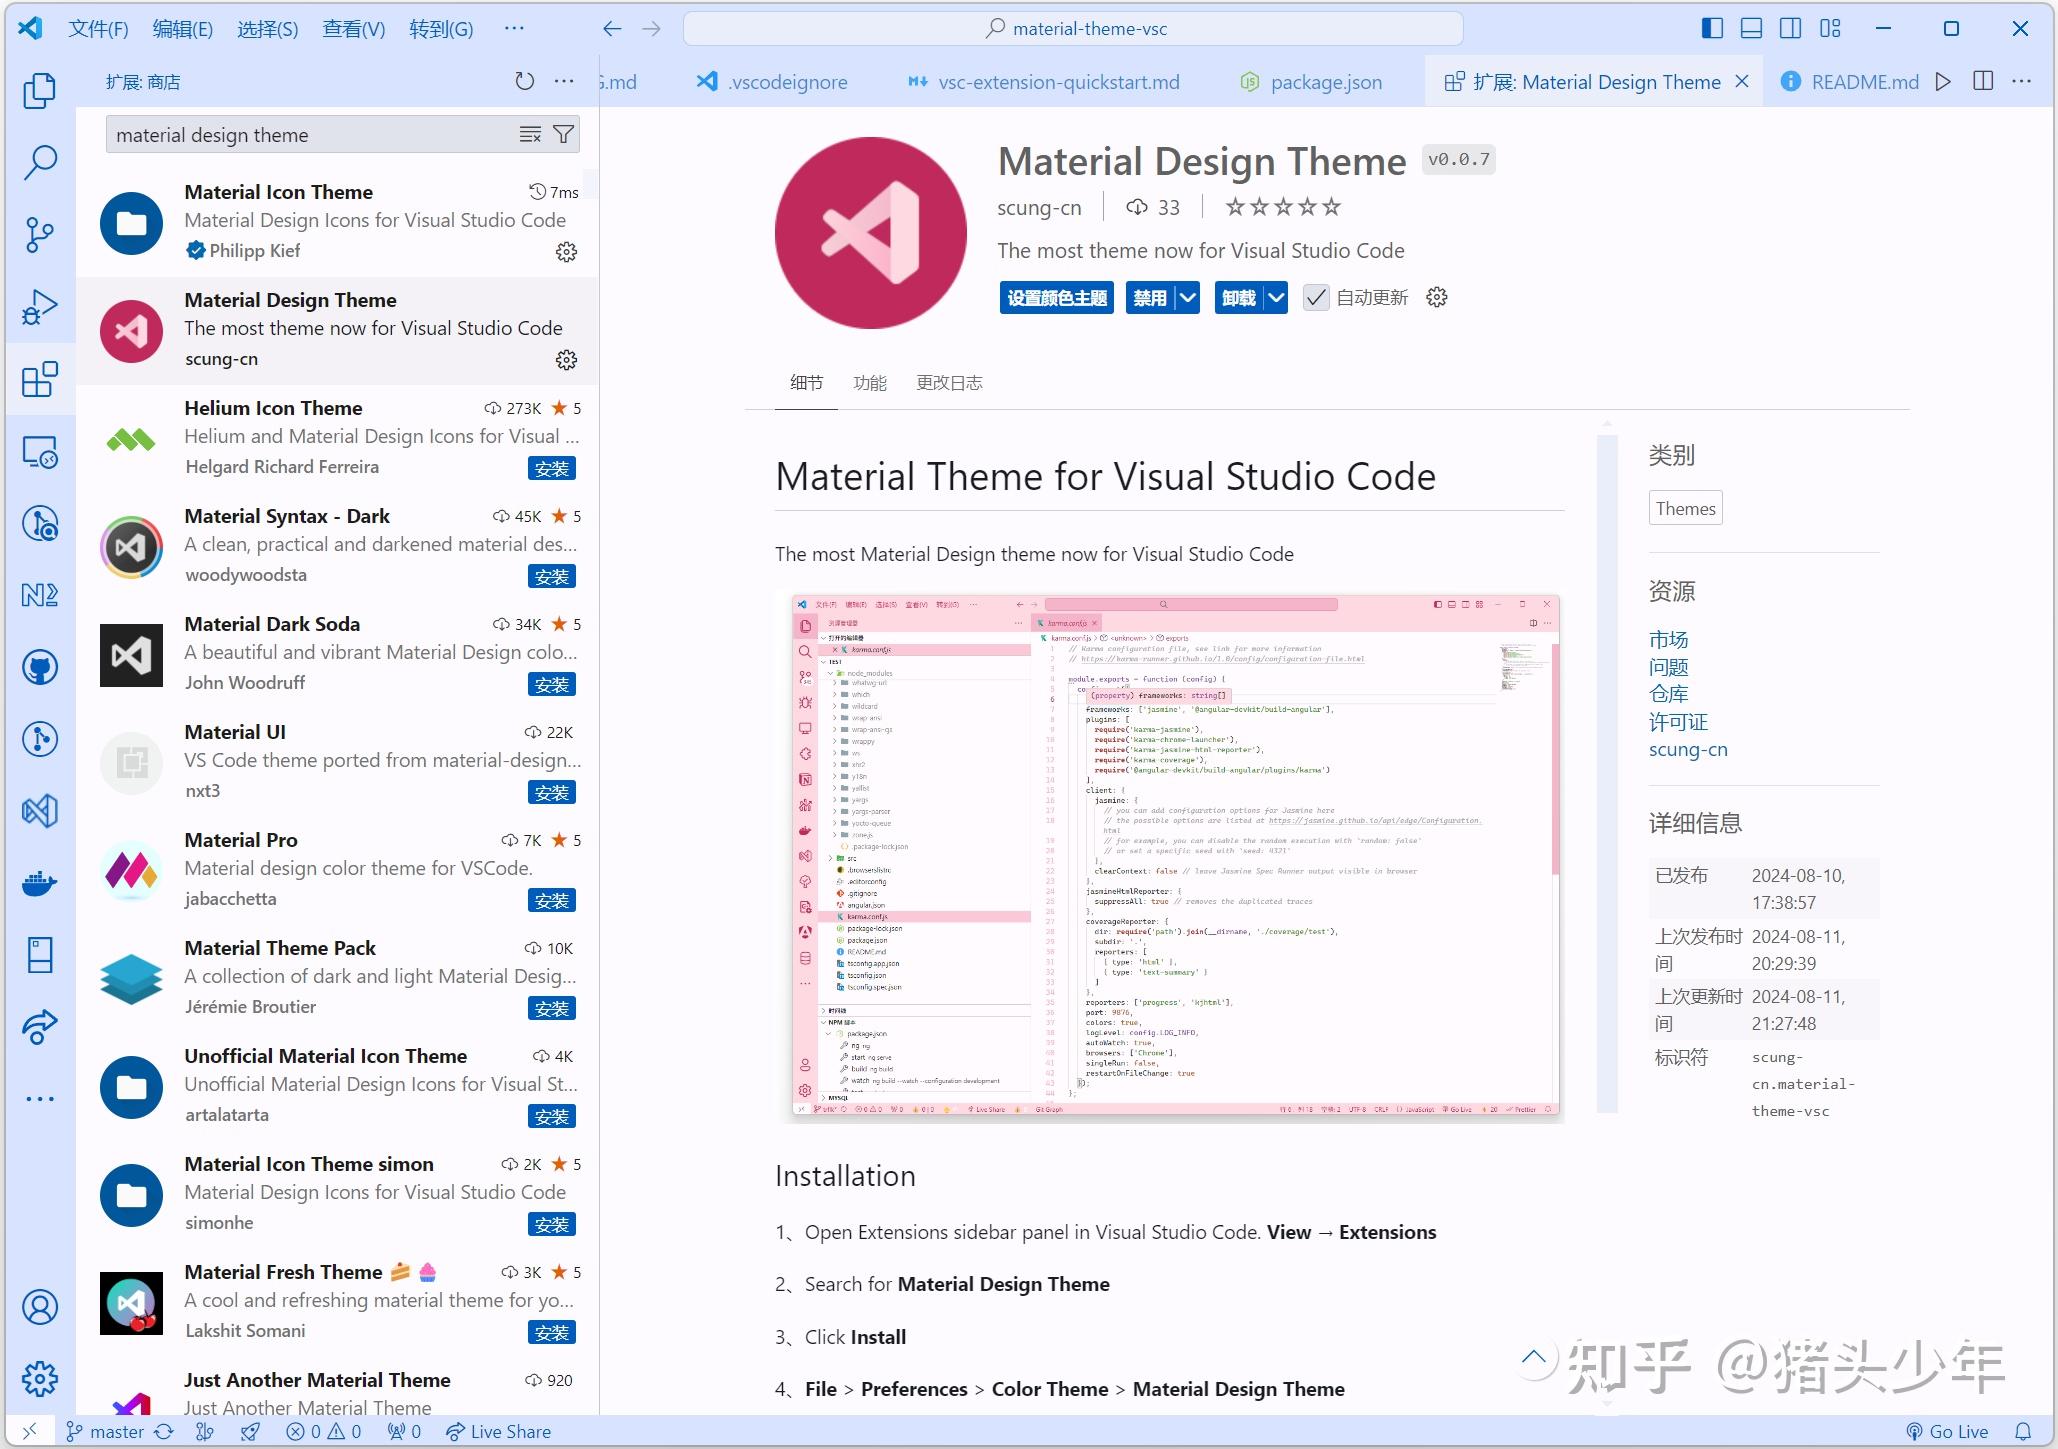Toggle the 自动更新 checkbox

coord(1316,297)
